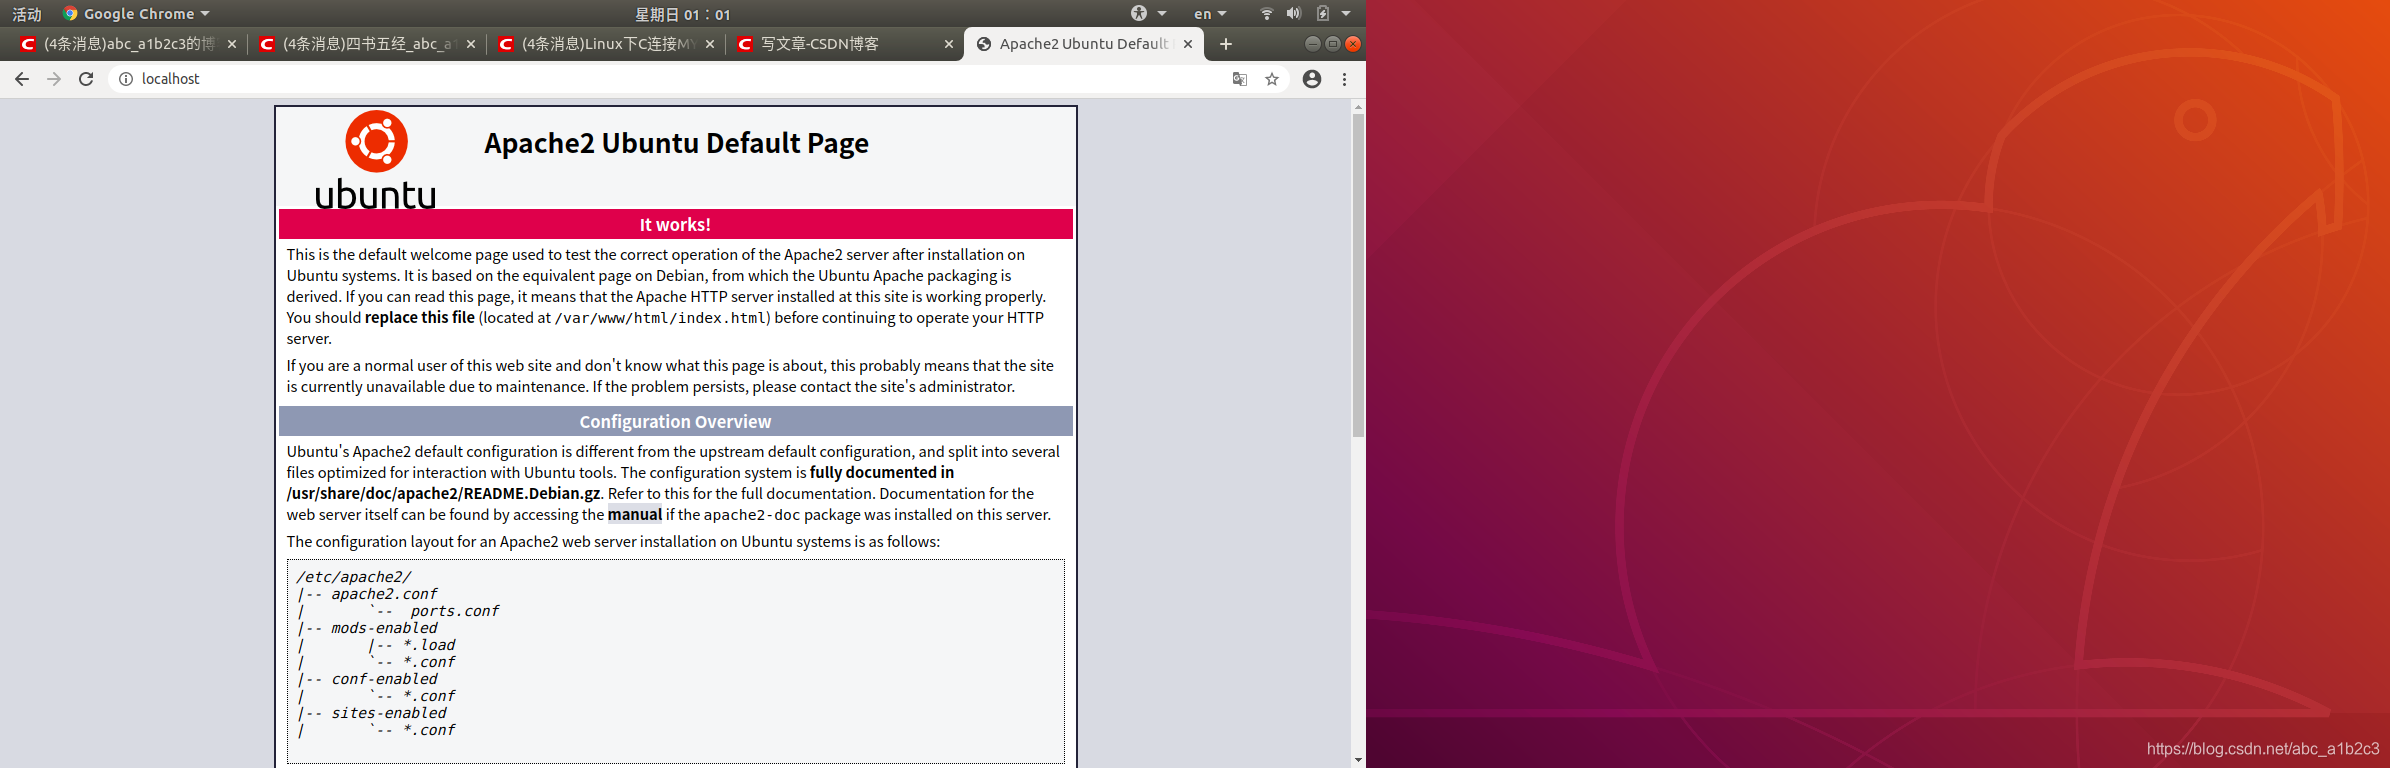Click the scrollbar up arrow
Image resolution: width=2390 pixels, height=768 pixels.
1358,106
